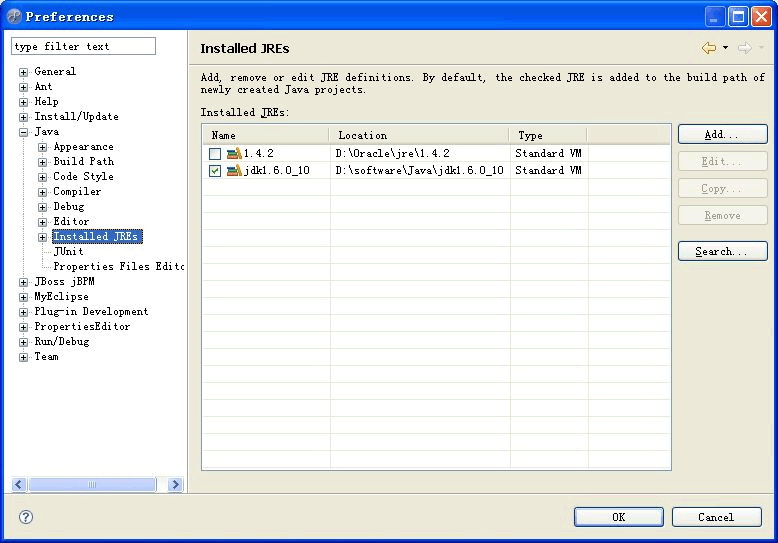The height and width of the screenshot is (543, 778).
Task: Select the jdk1.6.0_10 JRE name
Action: [x=277, y=170]
